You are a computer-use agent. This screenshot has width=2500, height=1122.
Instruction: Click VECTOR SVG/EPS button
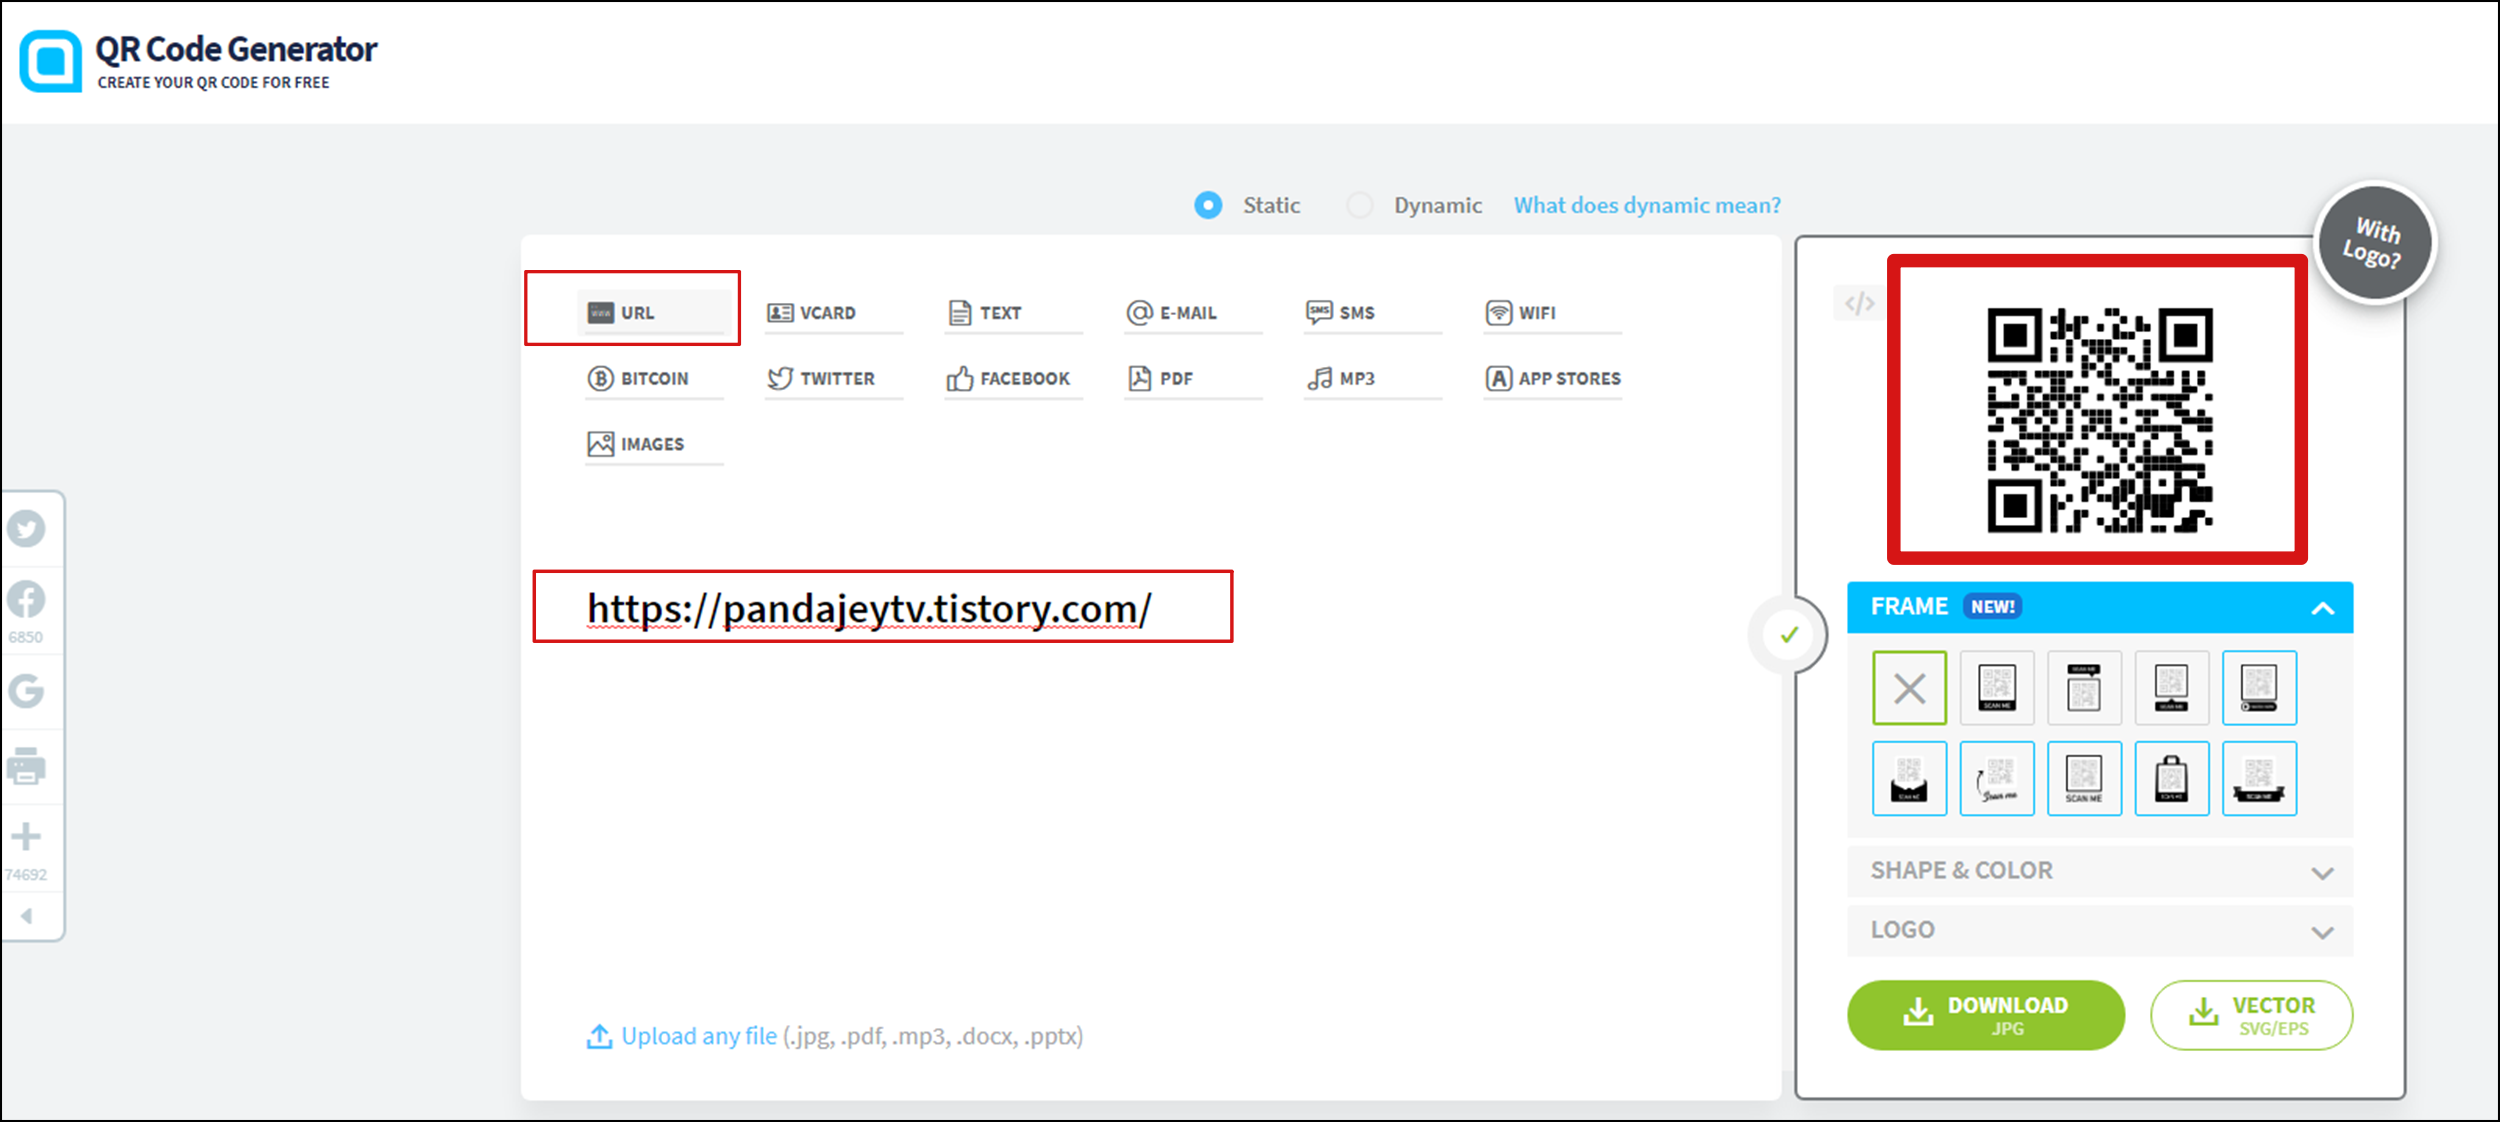point(2251,1015)
